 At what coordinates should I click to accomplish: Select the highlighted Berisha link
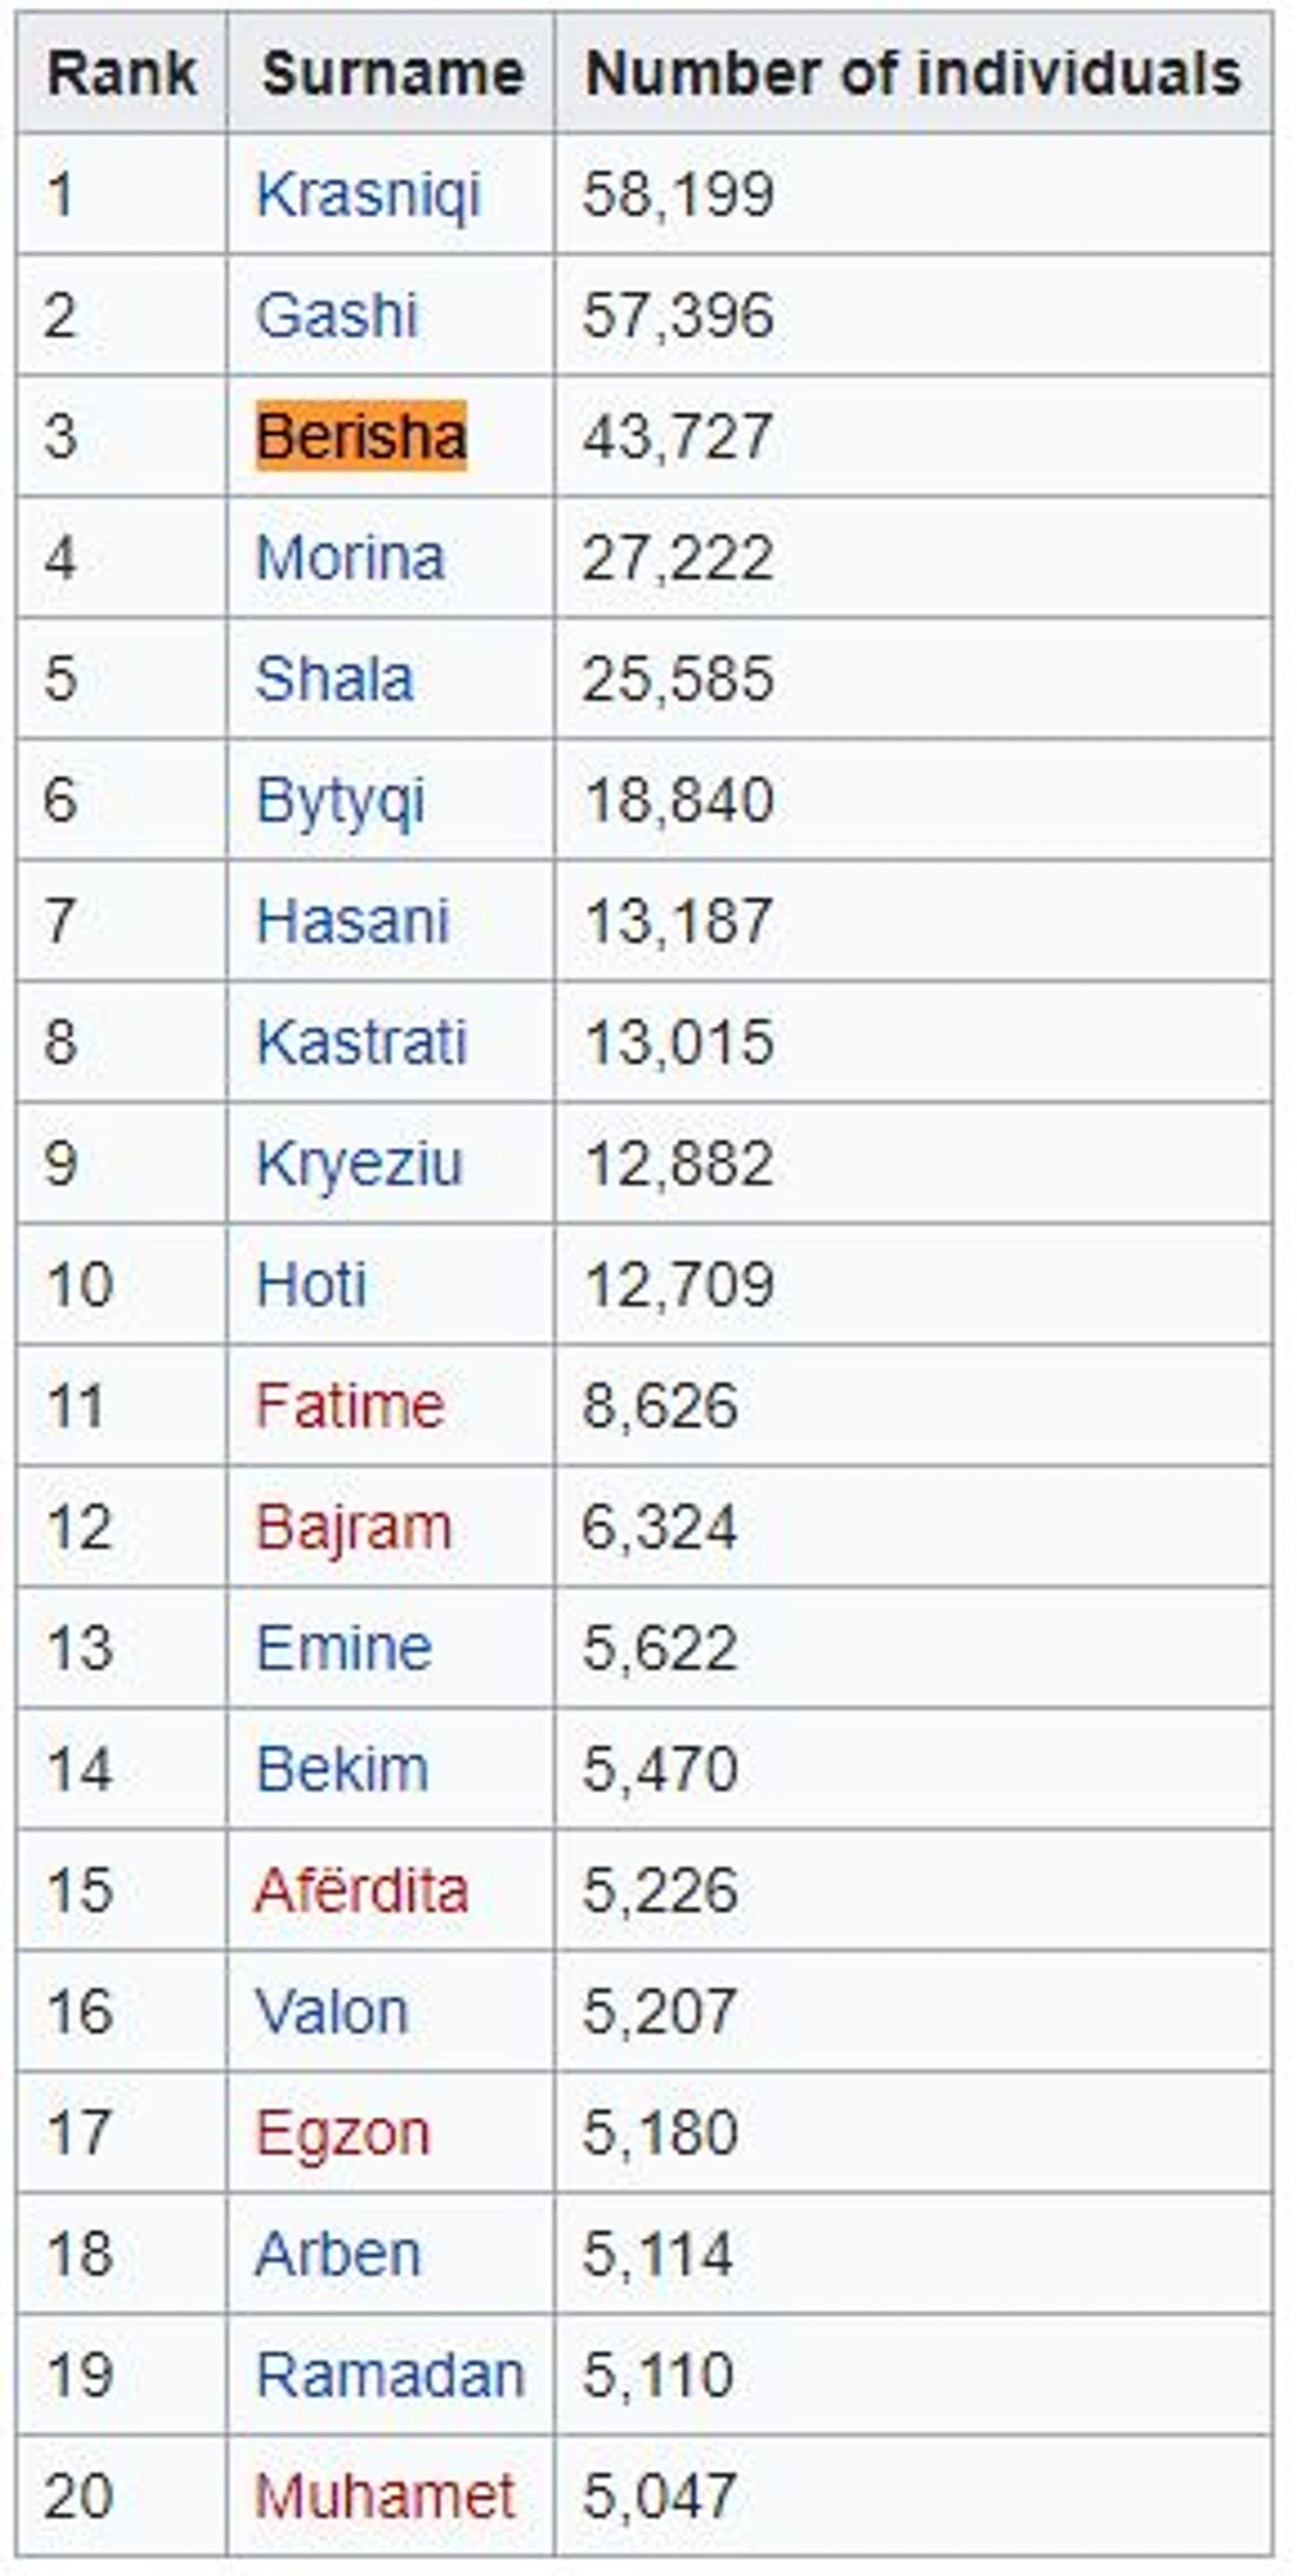(361, 436)
